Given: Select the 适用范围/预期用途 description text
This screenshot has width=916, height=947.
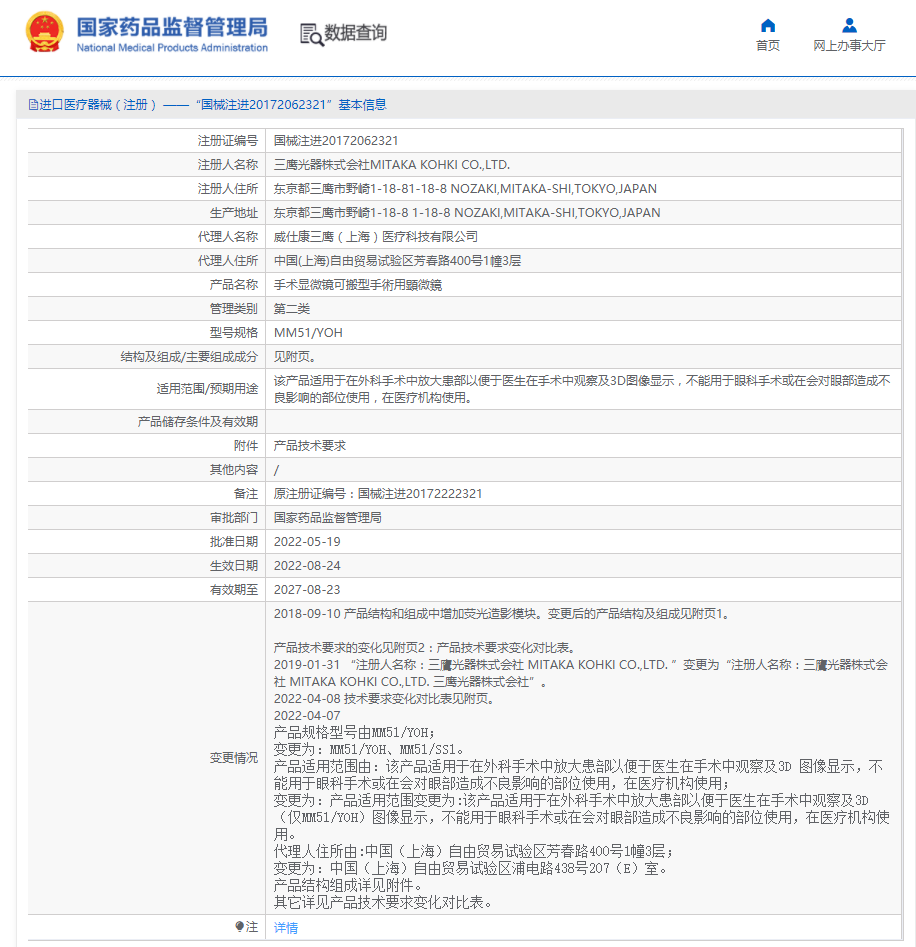Looking at the screenshot, I should [x=582, y=389].
